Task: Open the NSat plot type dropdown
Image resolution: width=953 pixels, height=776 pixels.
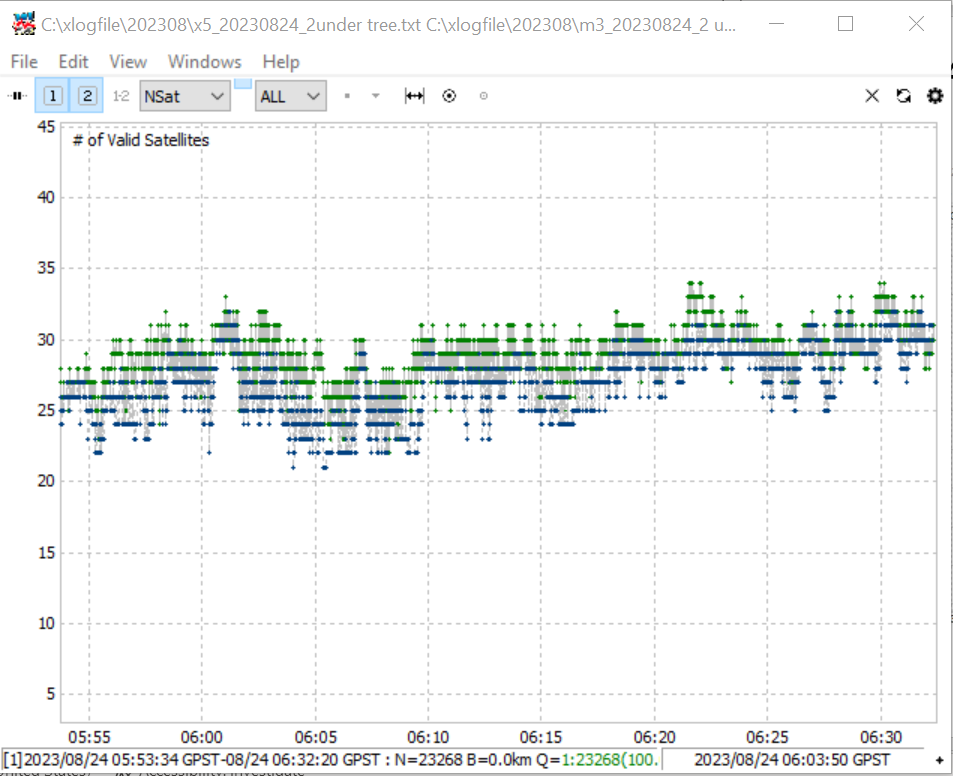Action: [185, 96]
